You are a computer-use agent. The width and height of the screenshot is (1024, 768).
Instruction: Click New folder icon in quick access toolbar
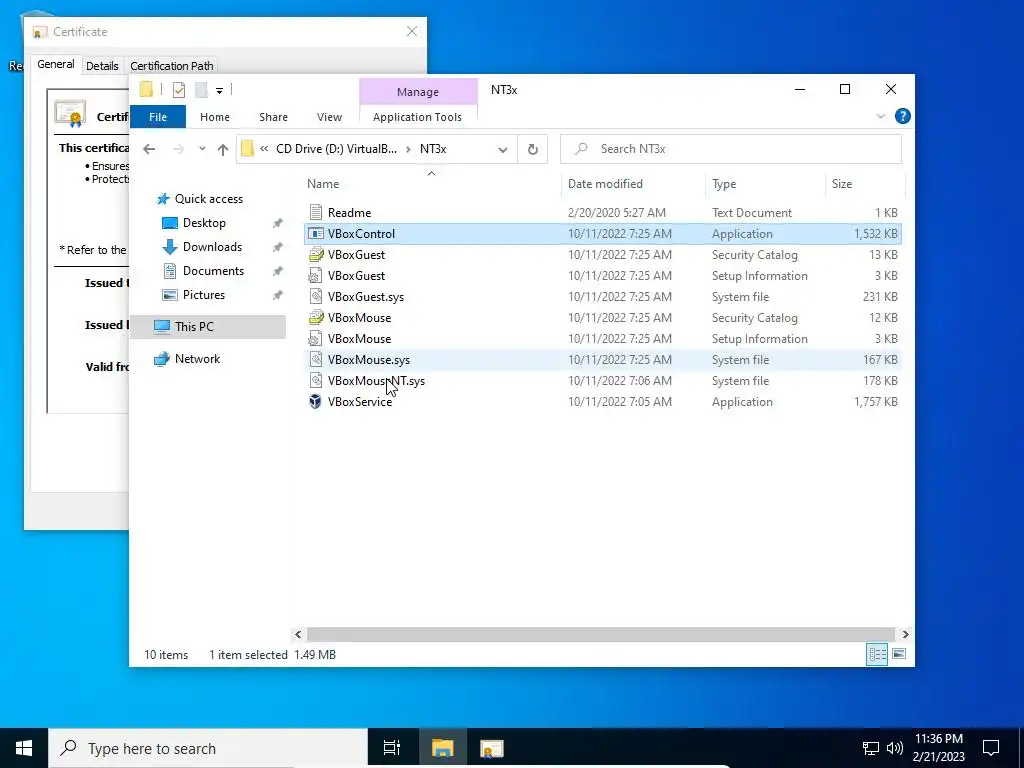(x=201, y=89)
